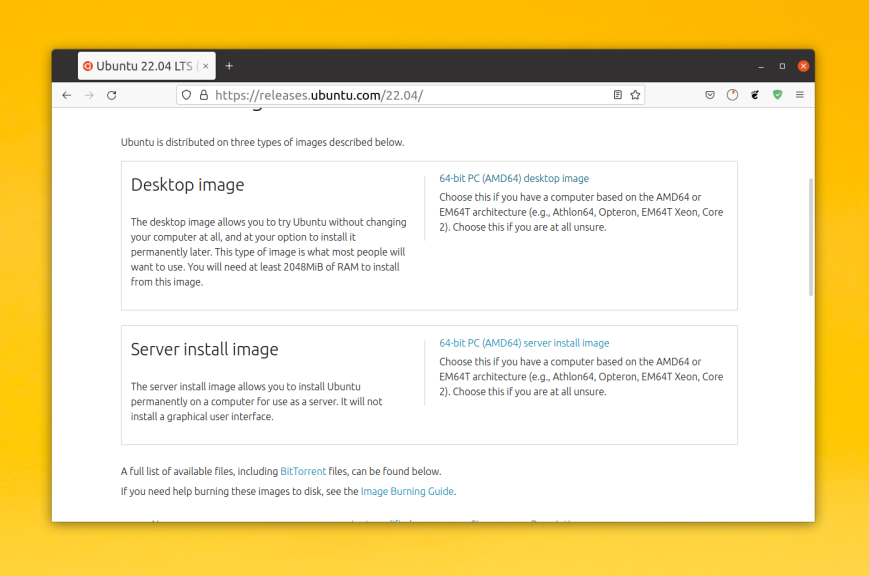The height and width of the screenshot is (576, 869).
Task: Click 64-bit PC (AMD64) server install image link
Action: 524,343
